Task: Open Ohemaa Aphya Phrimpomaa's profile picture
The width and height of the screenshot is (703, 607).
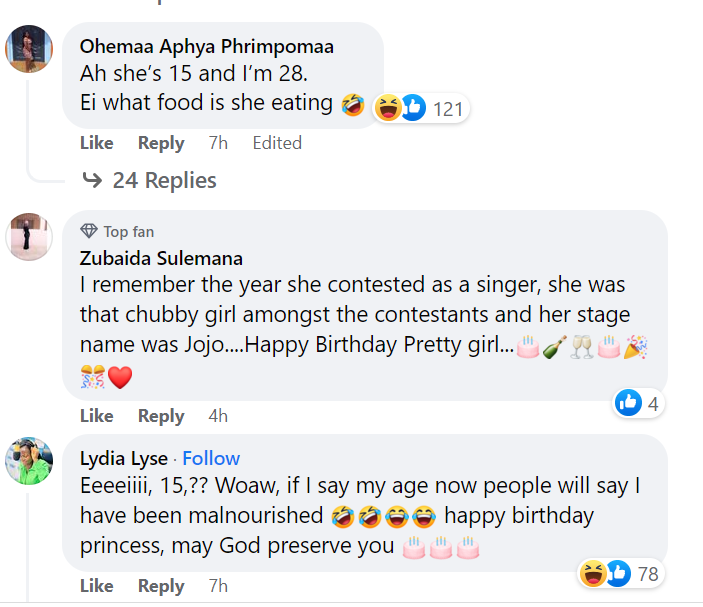Action: coord(29,48)
